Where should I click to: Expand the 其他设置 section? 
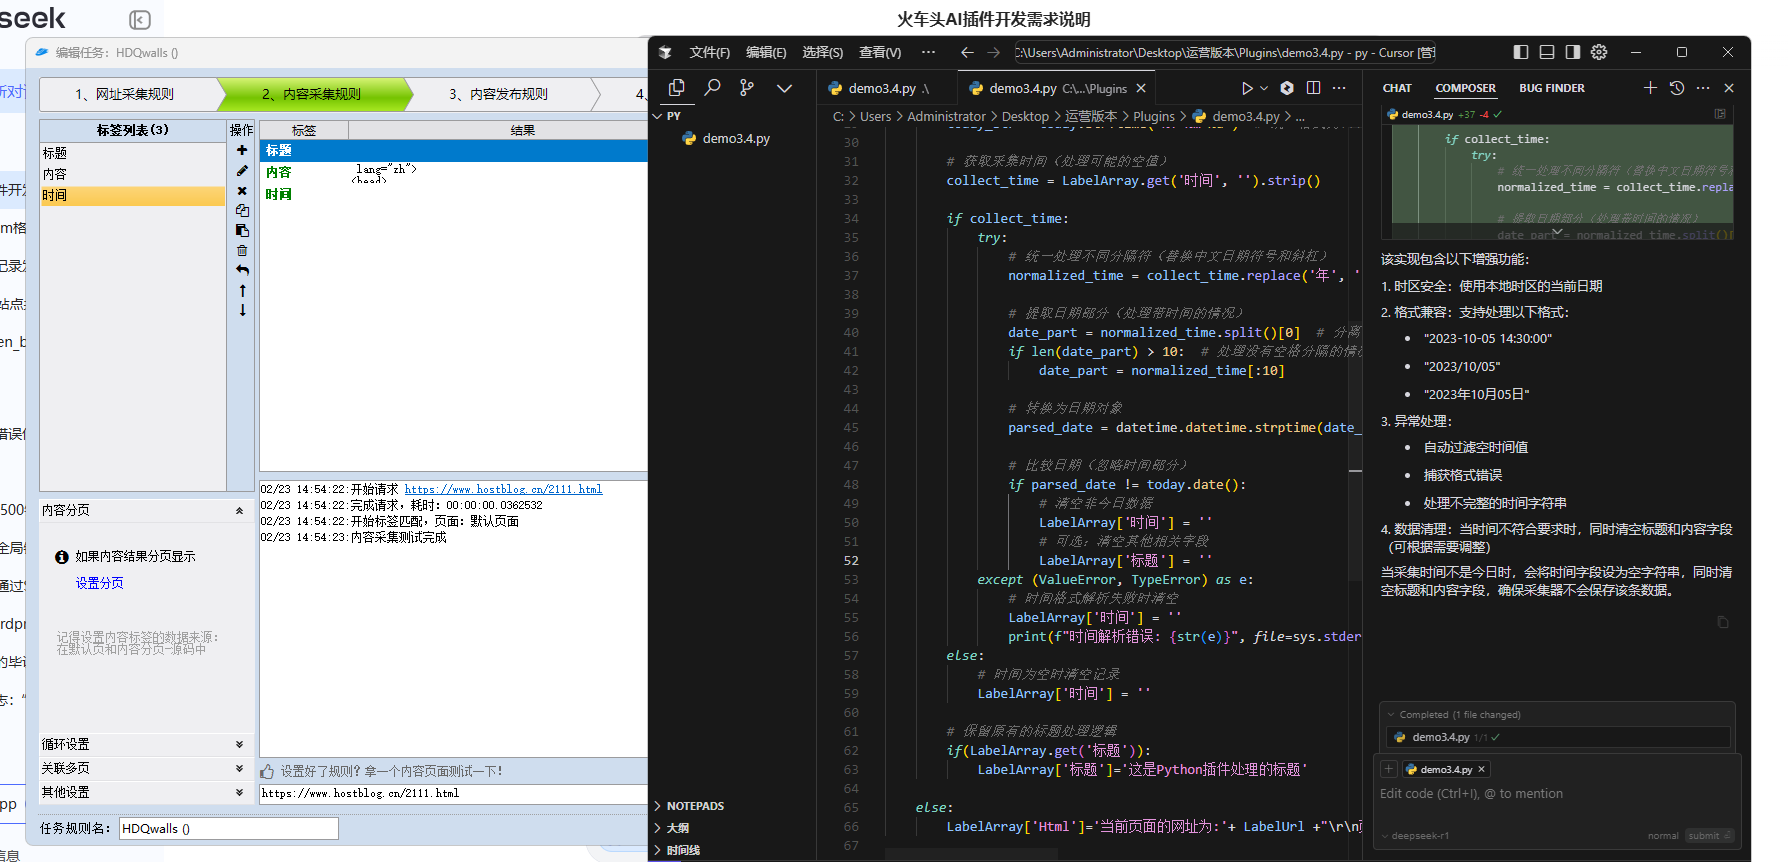(239, 792)
